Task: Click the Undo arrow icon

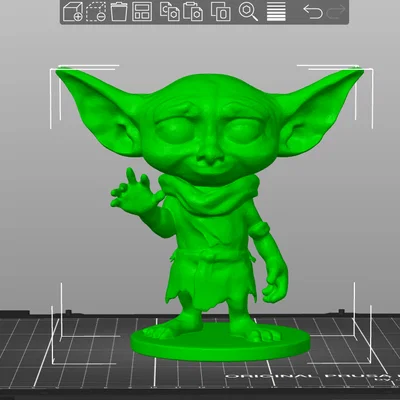Action: tap(313, 12)
